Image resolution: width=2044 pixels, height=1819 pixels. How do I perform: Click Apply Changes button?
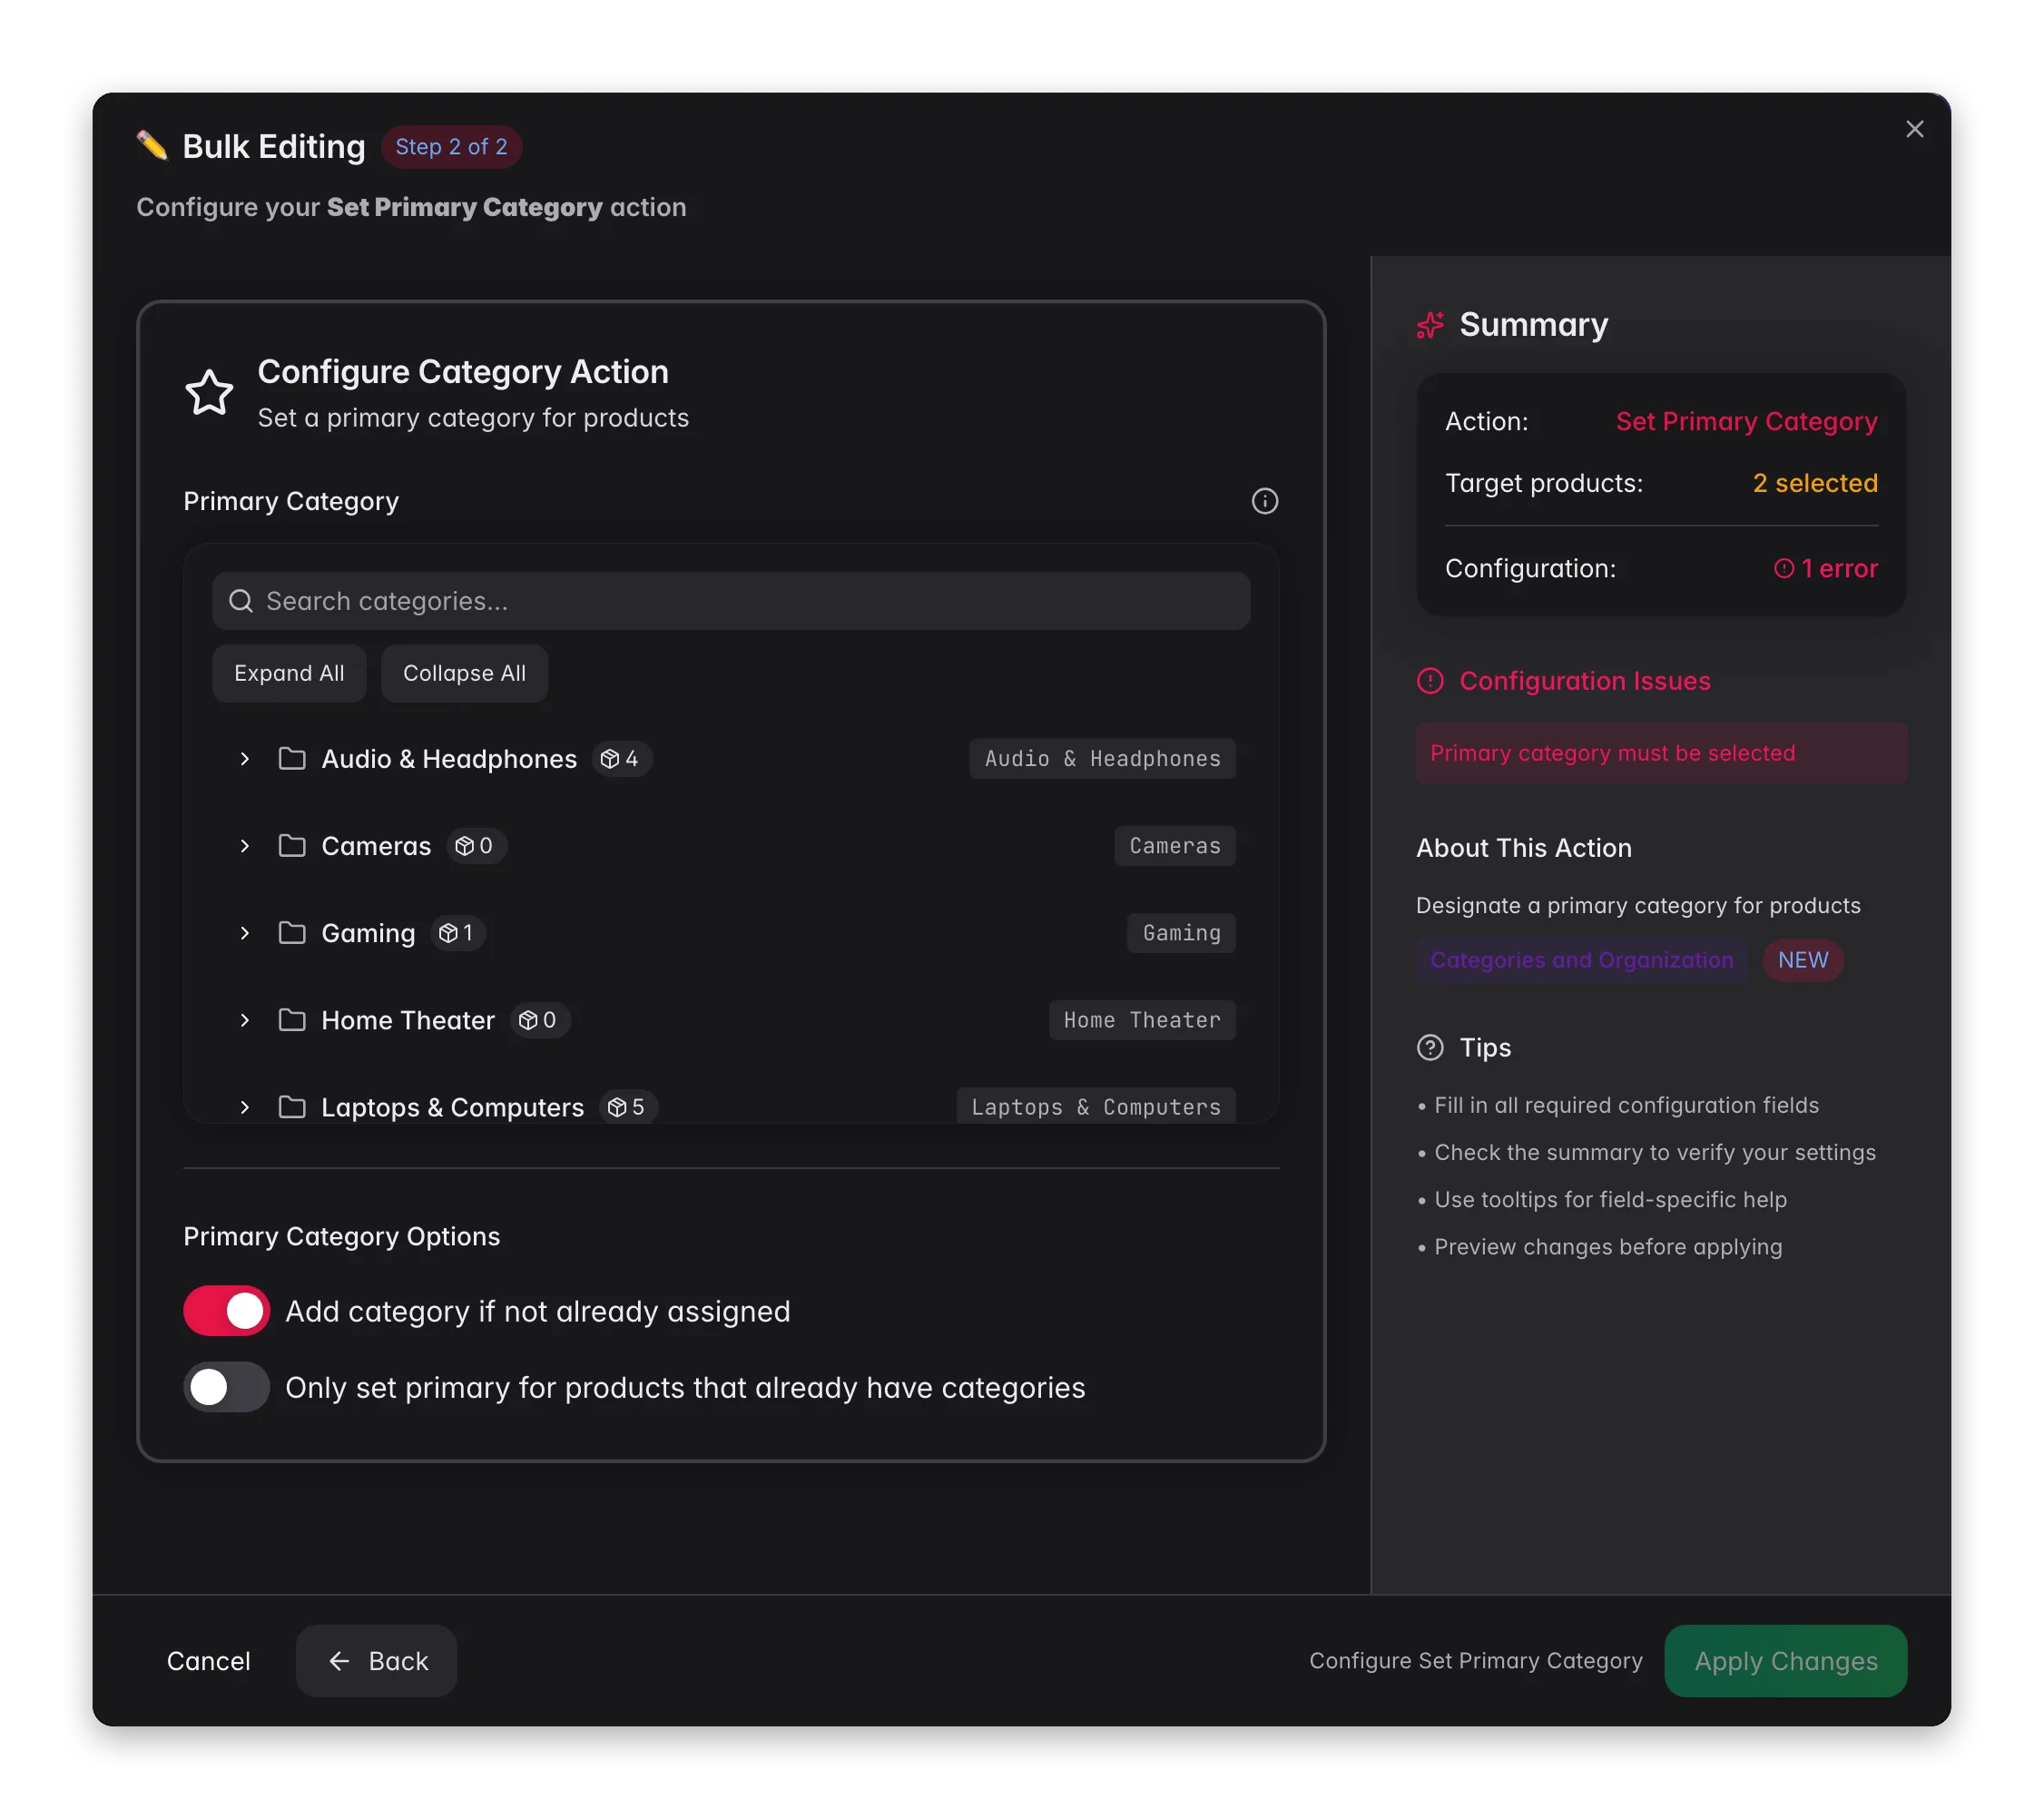(1785, 1661)
